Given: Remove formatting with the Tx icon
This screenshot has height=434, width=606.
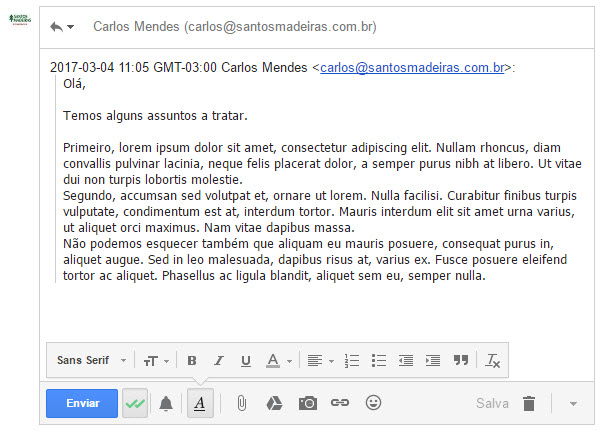Looking at the screenshot, I should tap(492, 360).
